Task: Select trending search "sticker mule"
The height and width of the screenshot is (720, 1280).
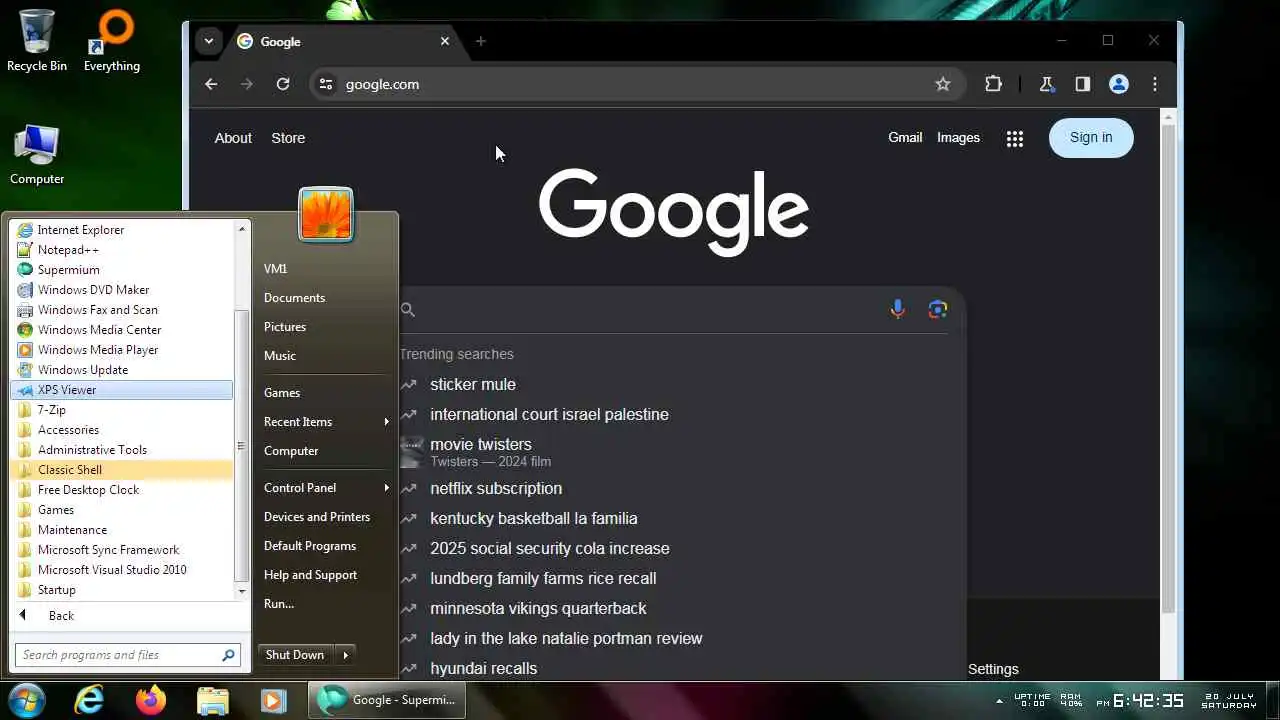Action: (473, 384)
